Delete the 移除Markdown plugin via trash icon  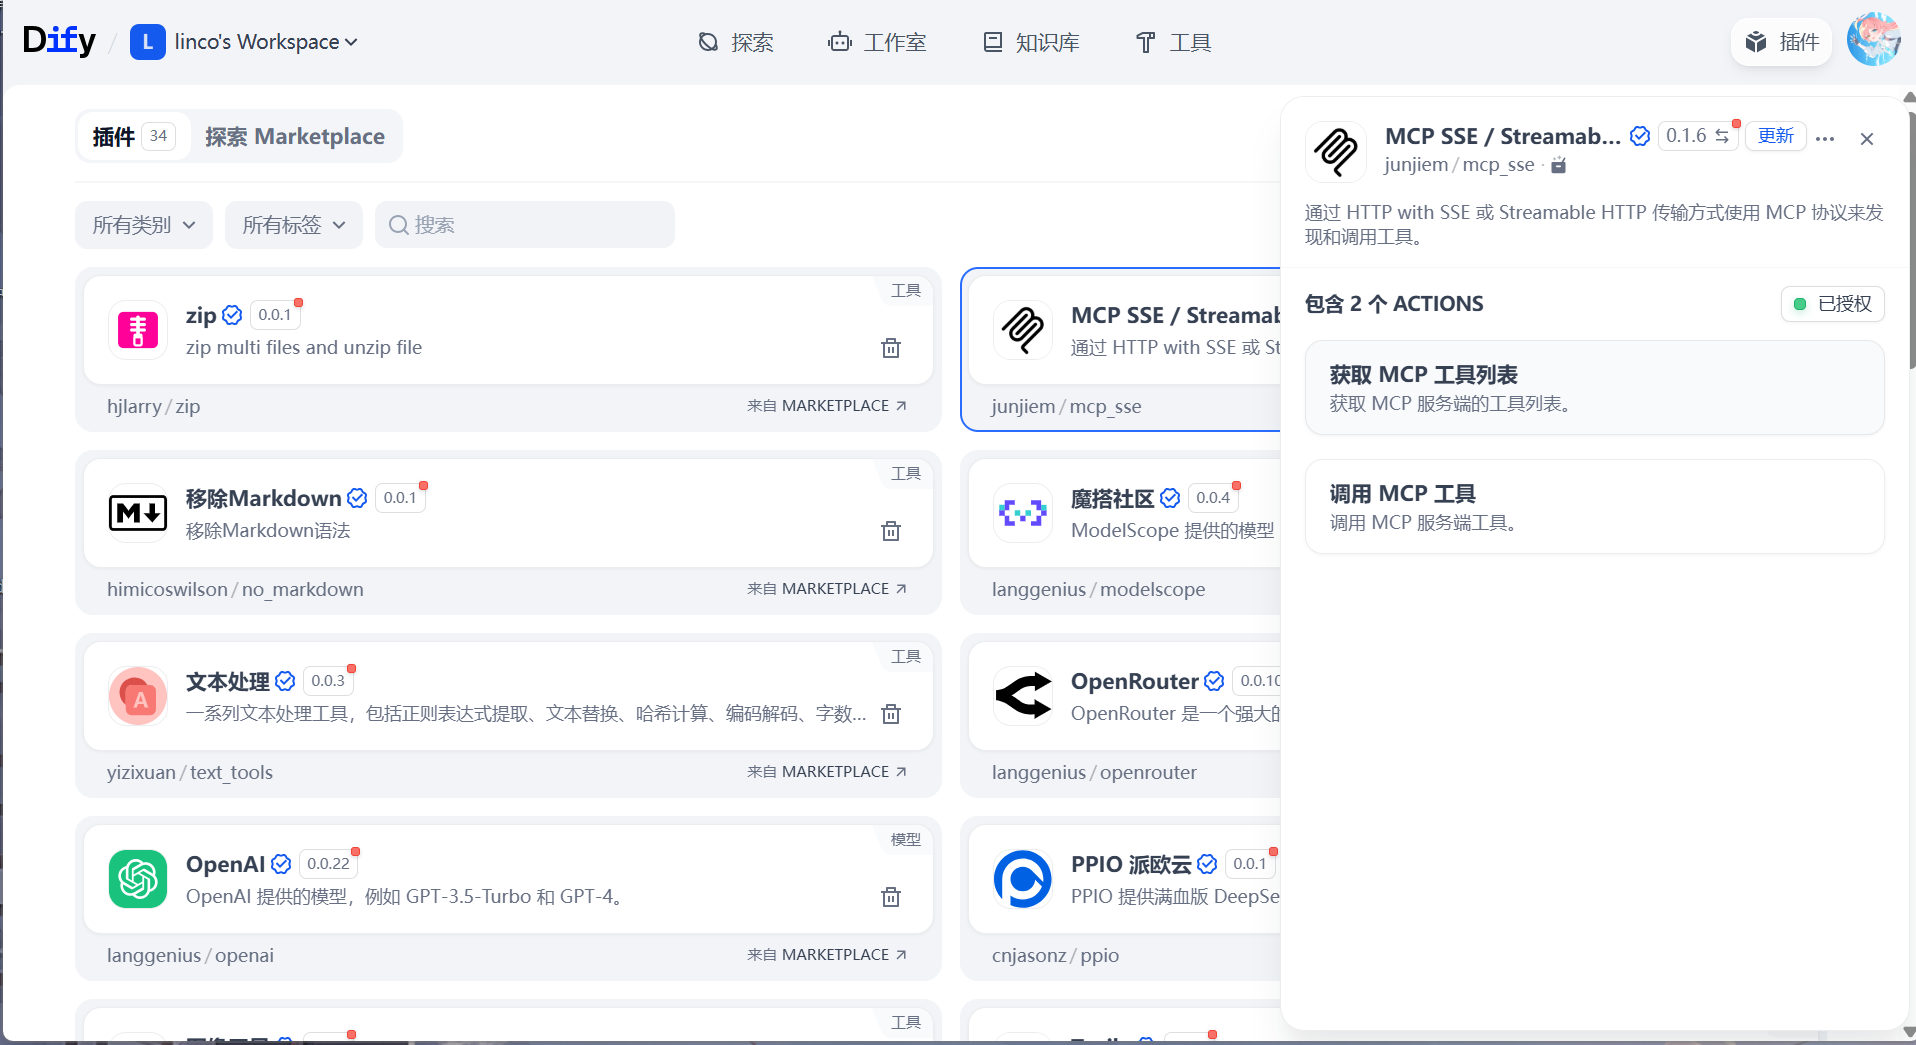891,531
